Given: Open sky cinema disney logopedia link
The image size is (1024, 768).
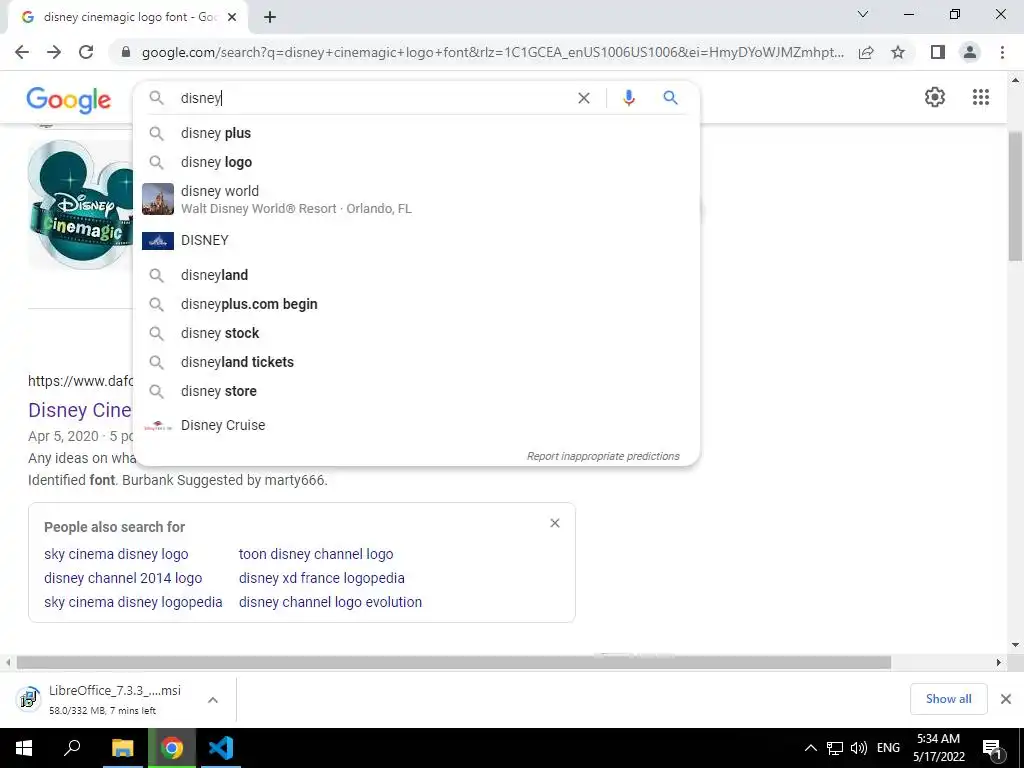Looking at the screenshot, I should [133, 602].
